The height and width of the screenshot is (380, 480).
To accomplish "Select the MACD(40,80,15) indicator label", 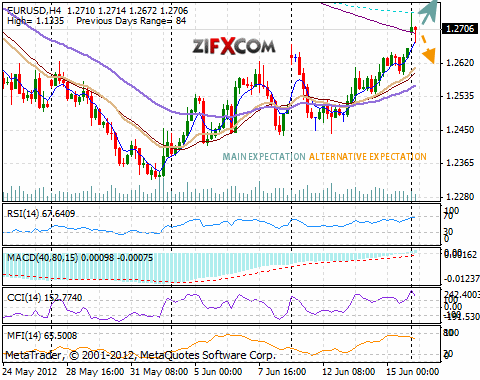I will point(80,258).
